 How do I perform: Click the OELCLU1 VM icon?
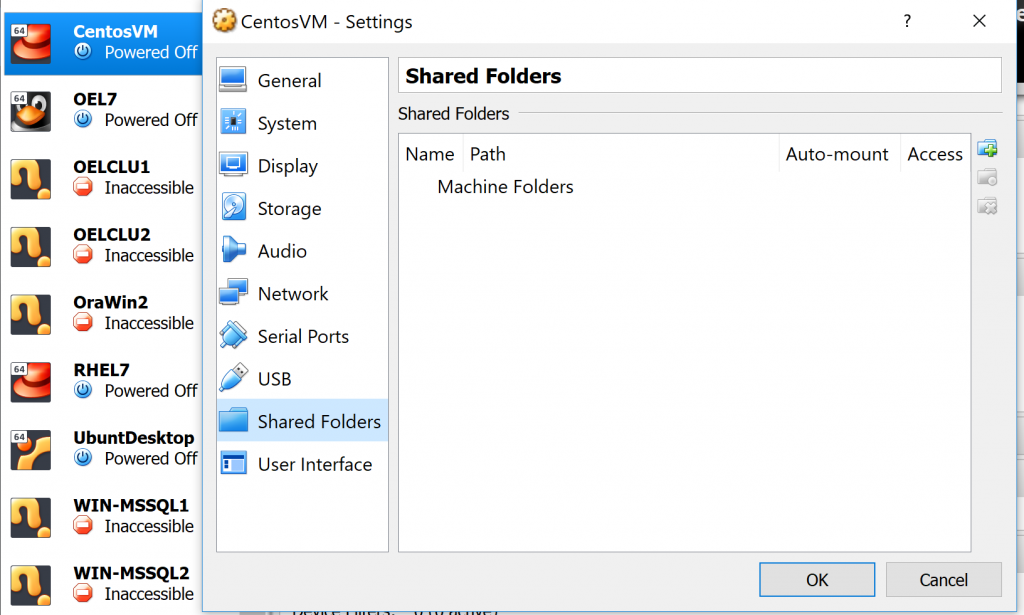31,179
